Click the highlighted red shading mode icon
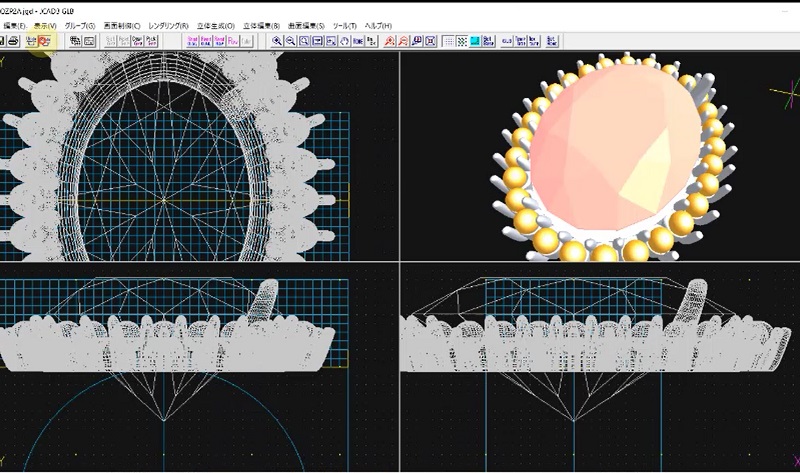 46,41
